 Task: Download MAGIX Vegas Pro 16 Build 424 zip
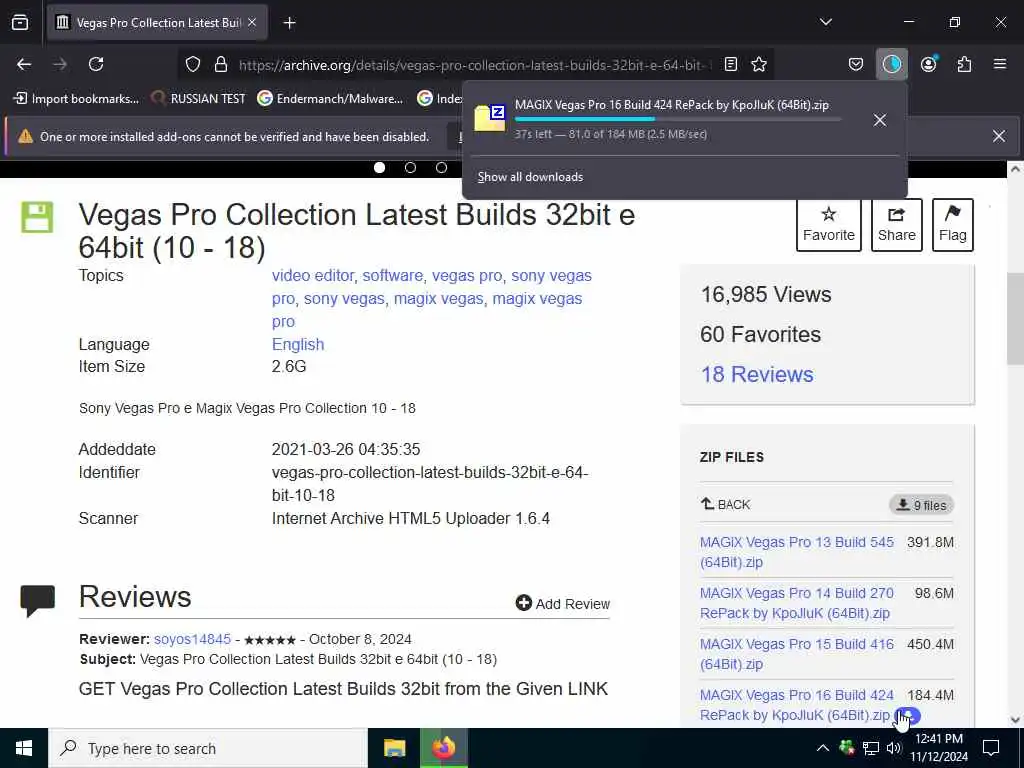pyautogui.click(x=797, y=705)
